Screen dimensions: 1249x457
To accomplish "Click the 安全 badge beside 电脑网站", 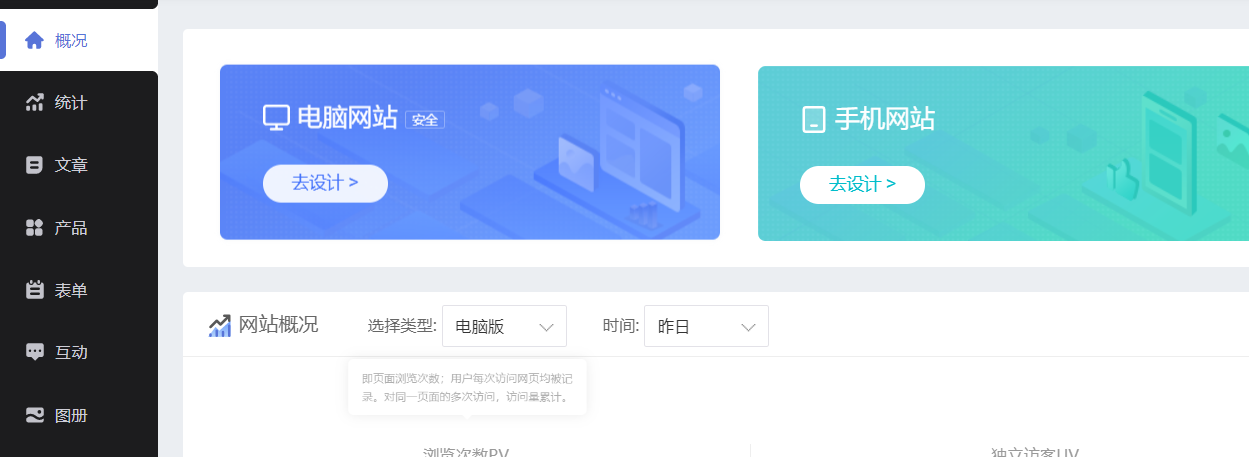I will [425, 120].
